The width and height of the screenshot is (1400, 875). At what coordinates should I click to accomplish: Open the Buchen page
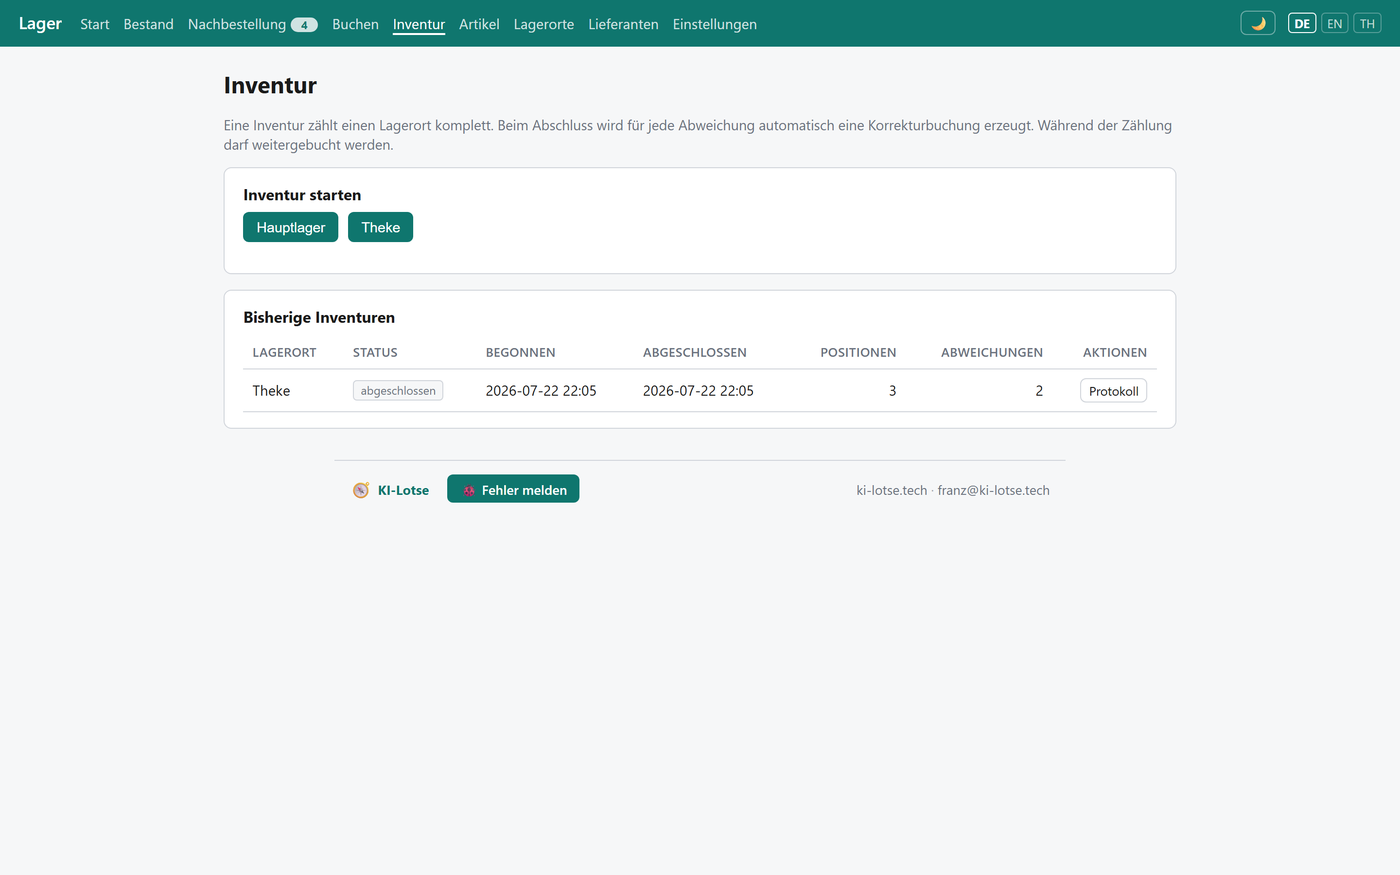tap(355, 24)
